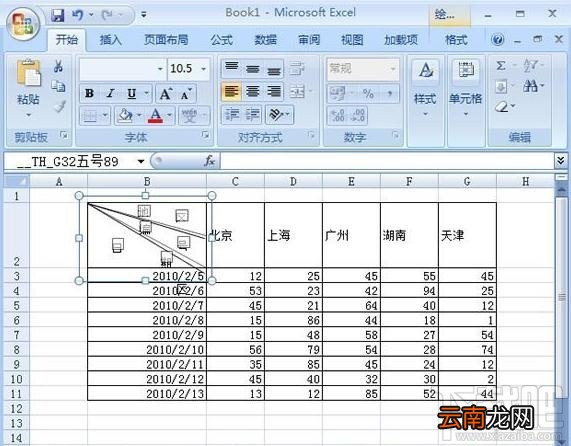Click the Clear eraser icon
571x446 pixels.
(501, 107)
